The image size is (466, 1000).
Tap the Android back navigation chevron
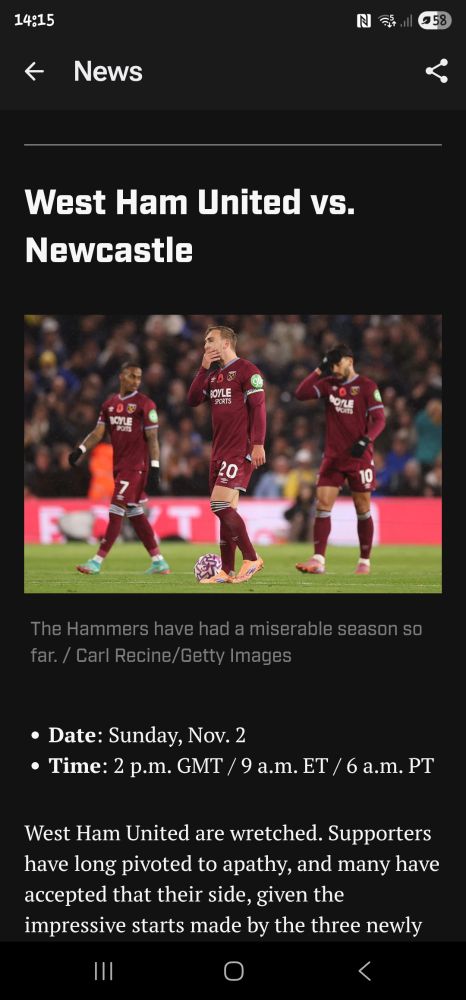coord(363,971)
